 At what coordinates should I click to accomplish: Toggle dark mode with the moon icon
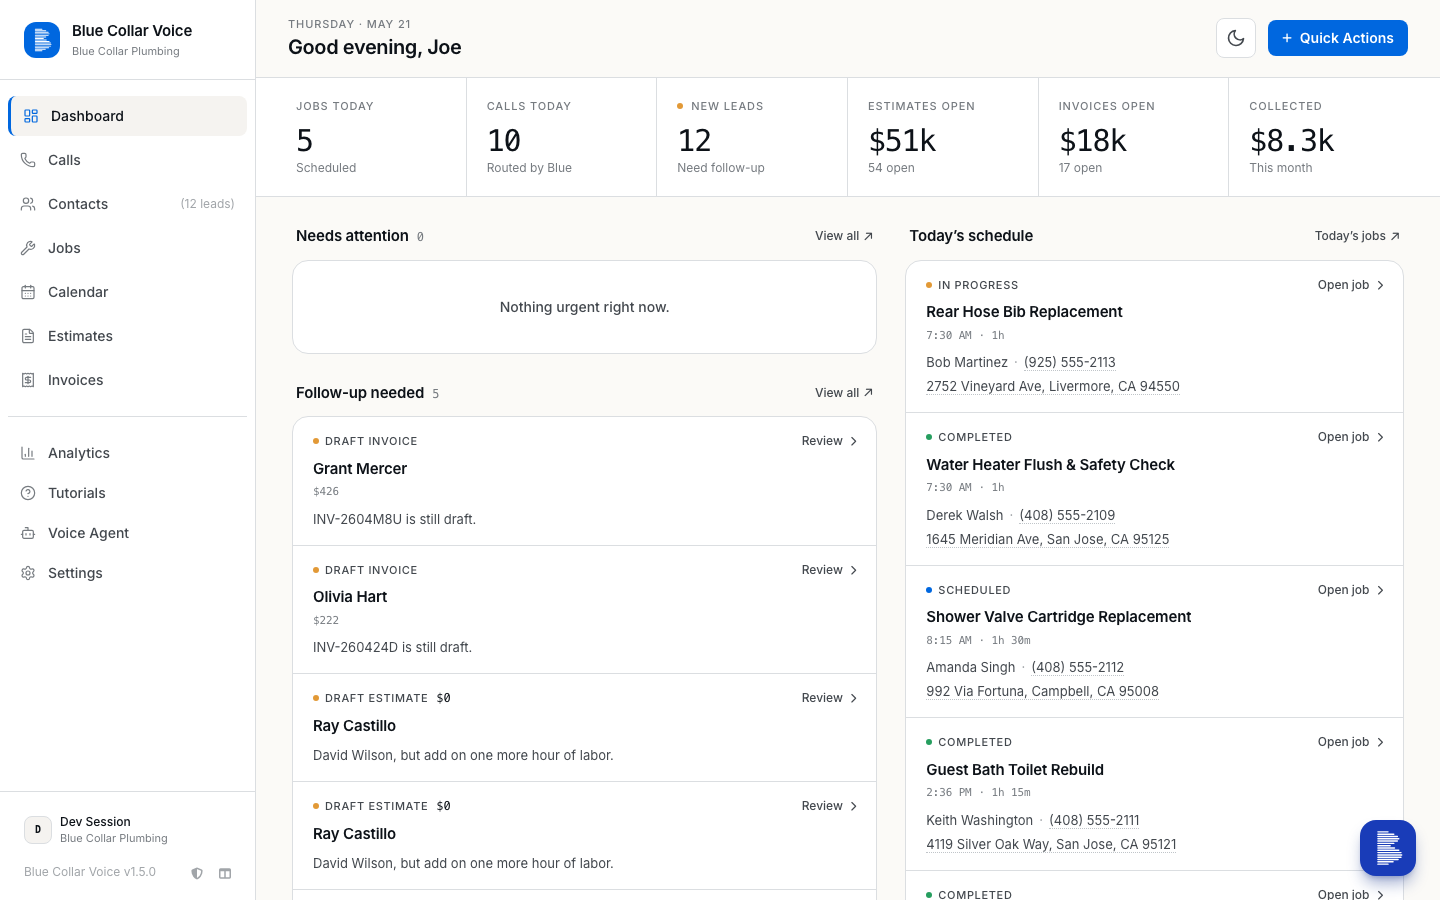tap(1236, 38)
